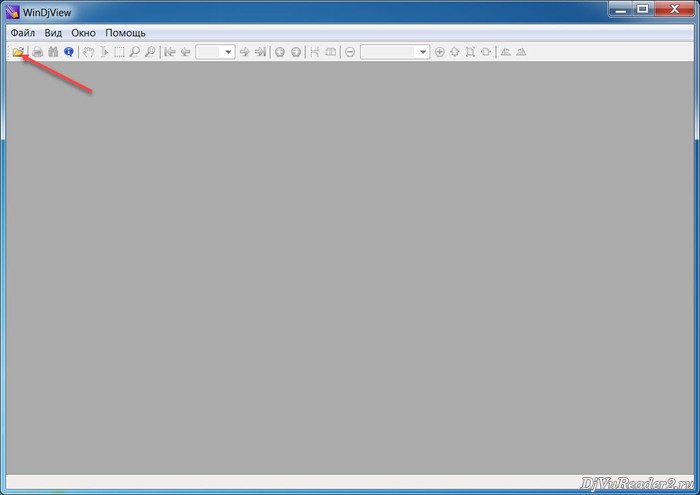Click the Zoom Out minus icon
Image resolution: width=700 pixels, height=495 pixels.
pyautogui.click(x=350, y=52)
